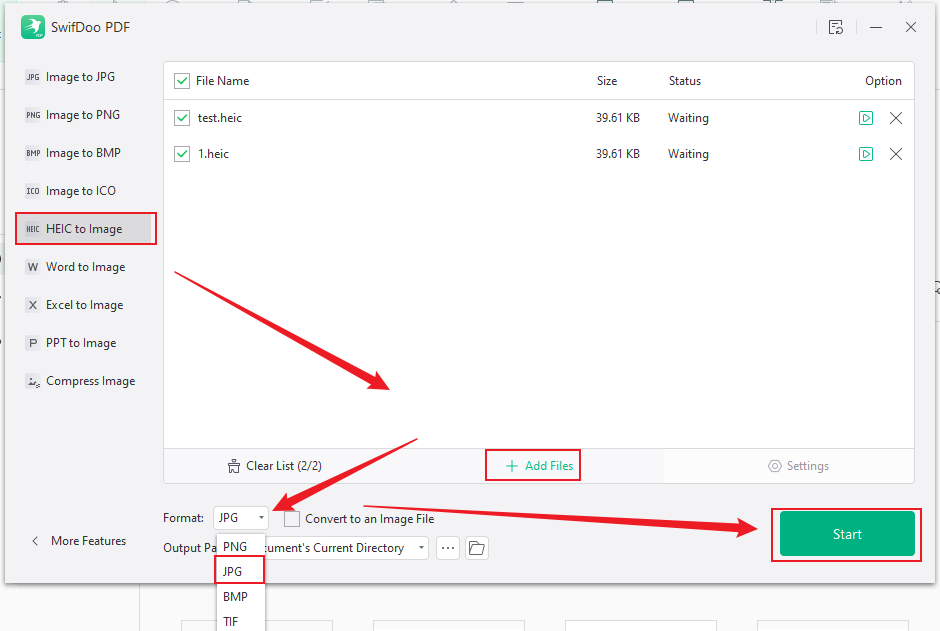This screenshot has width=940, height=631.
Task: Switch to Word to Image
Action: [83, 266]
